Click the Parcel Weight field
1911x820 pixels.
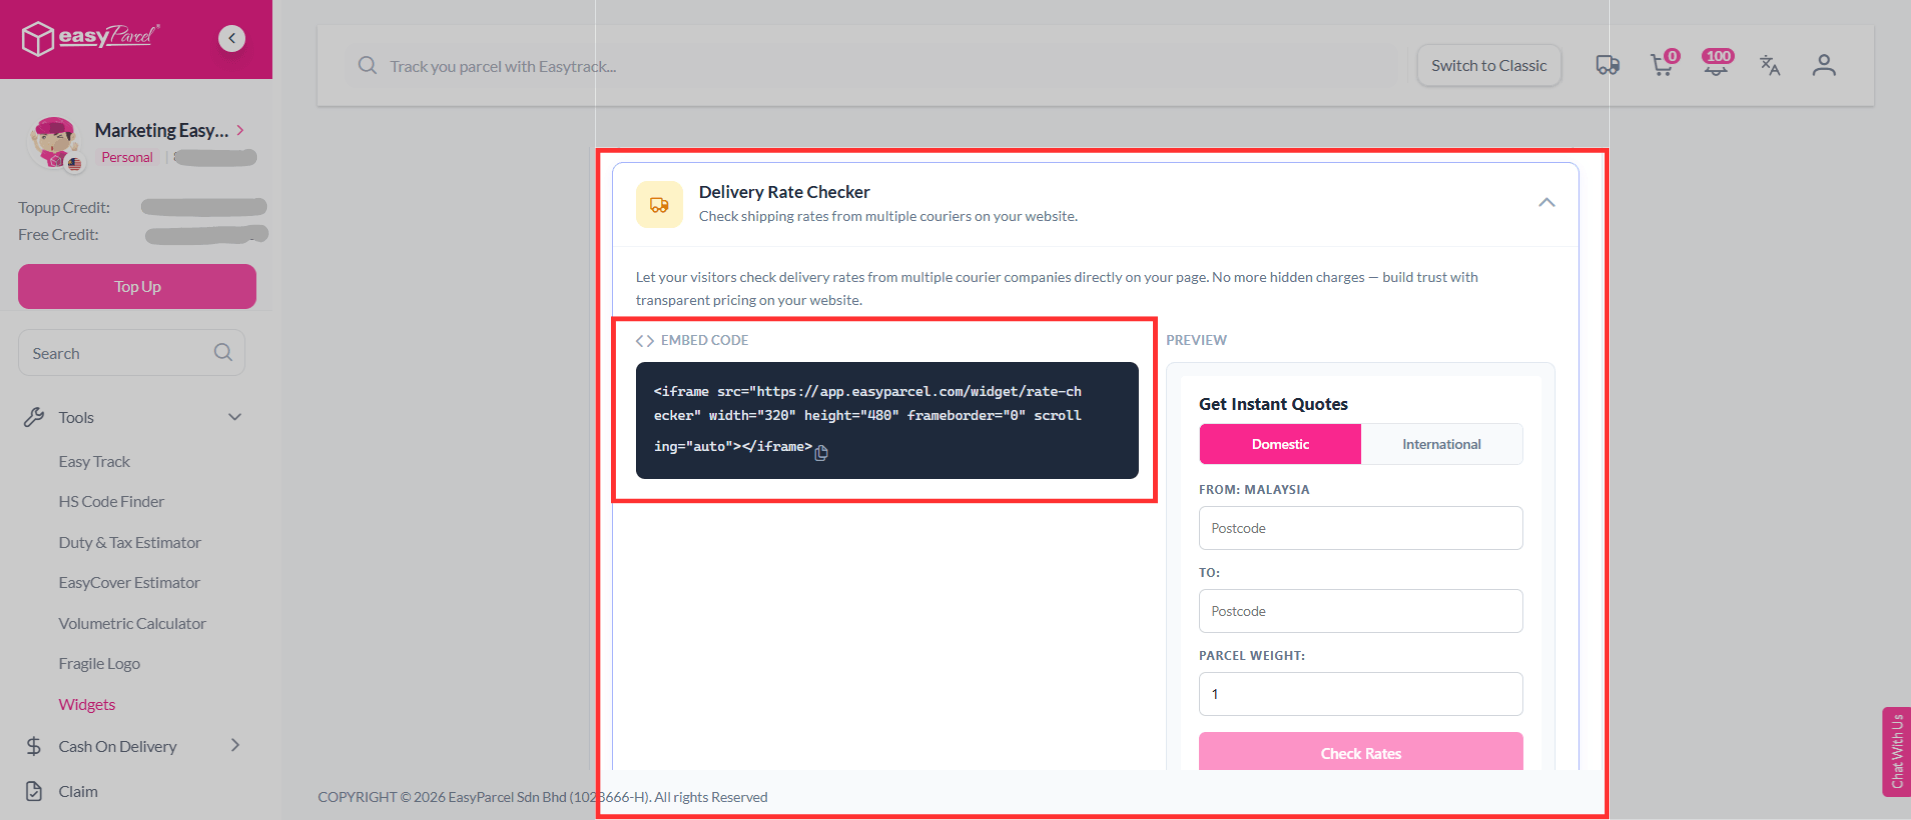1361,694
